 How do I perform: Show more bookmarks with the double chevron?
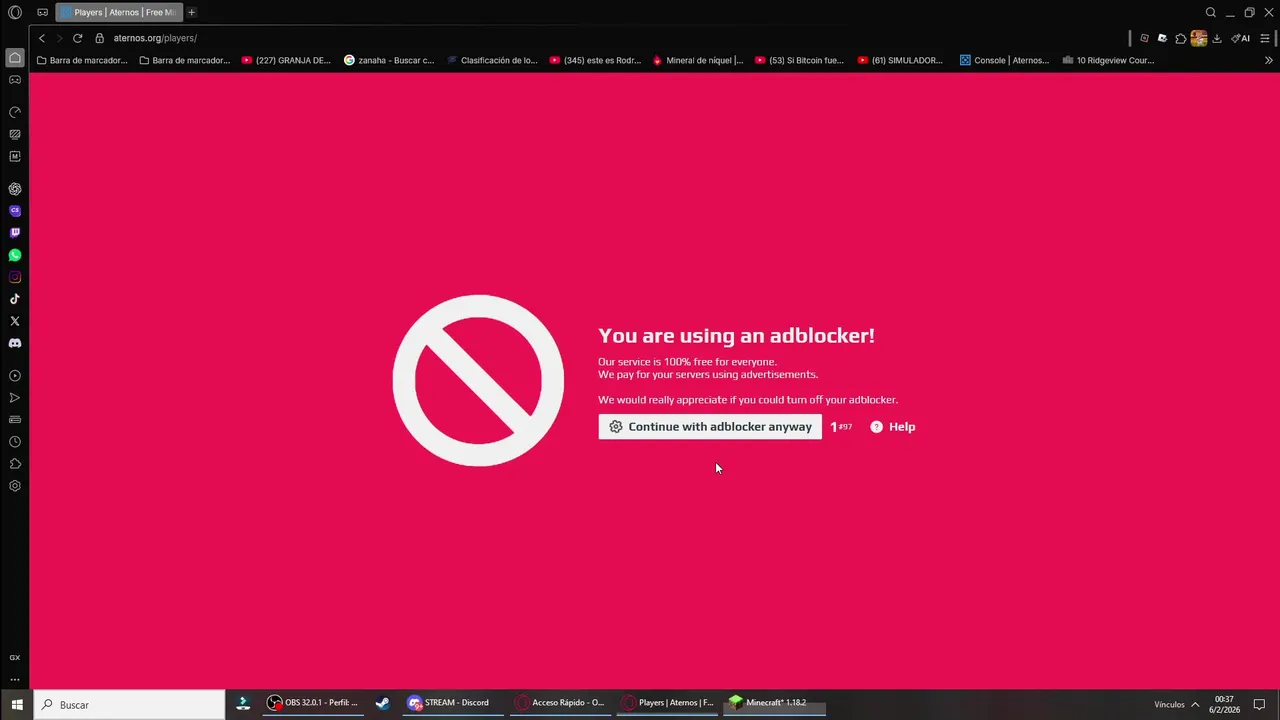[x=1268, y=60]
